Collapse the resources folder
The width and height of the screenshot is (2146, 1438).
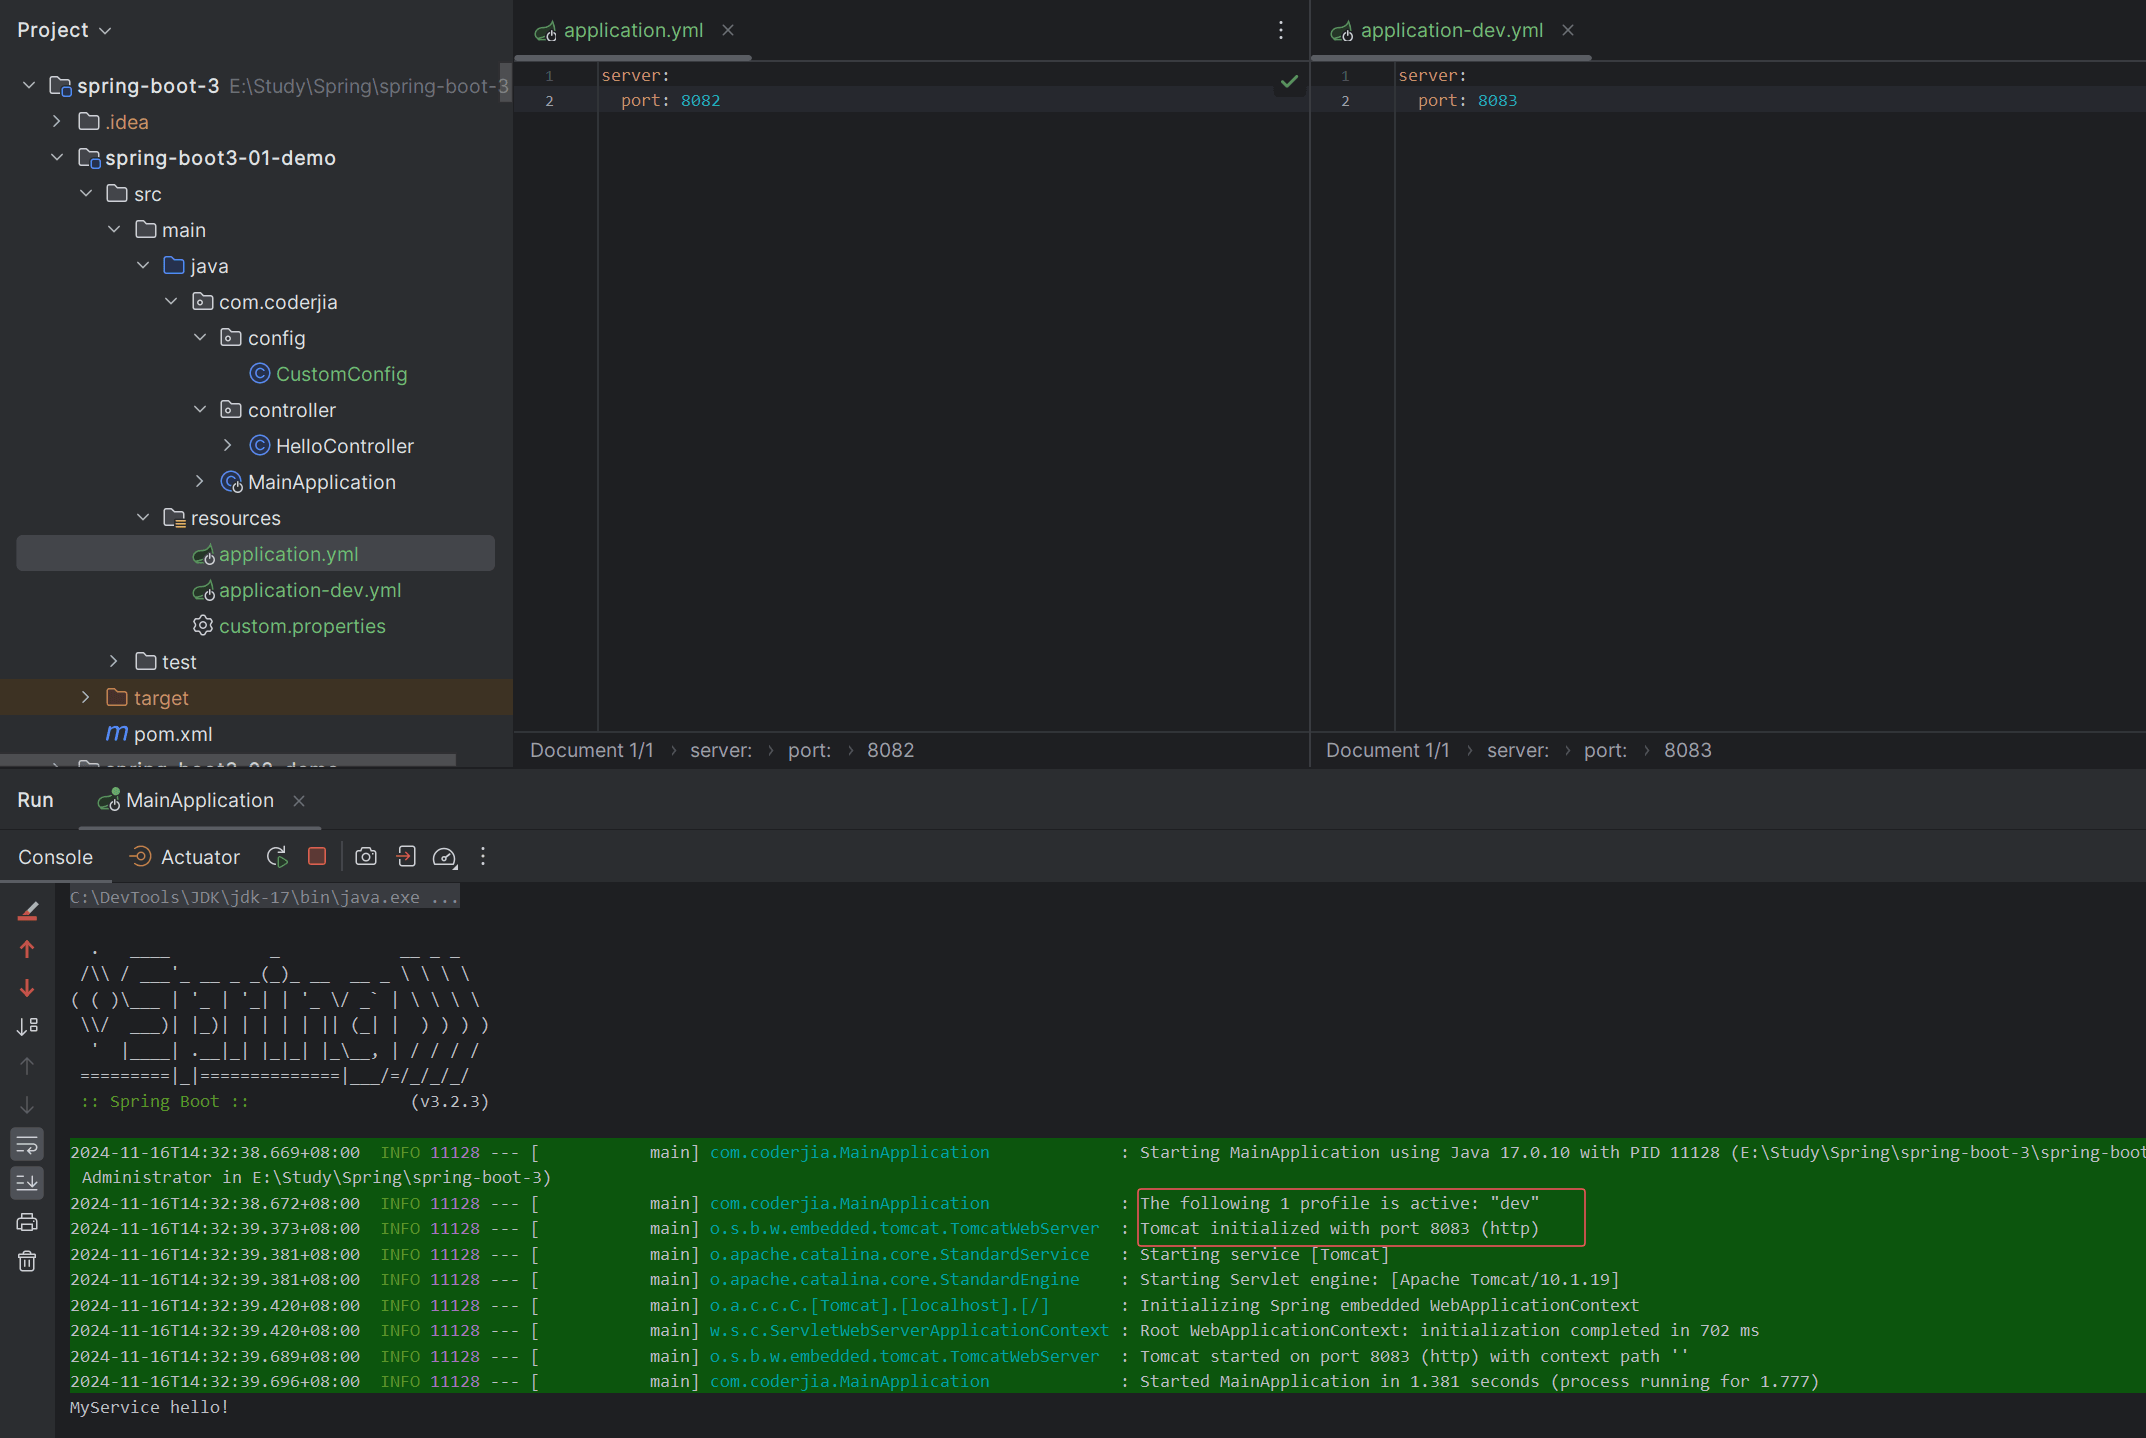(x=143, y=517)
